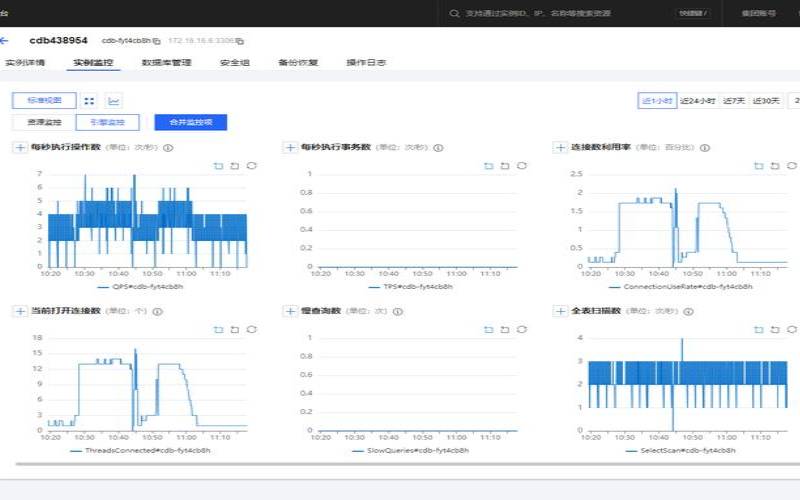Open the 数据库管理 tab
Viewport: 800px width, 500px height.
pos(166,63)
